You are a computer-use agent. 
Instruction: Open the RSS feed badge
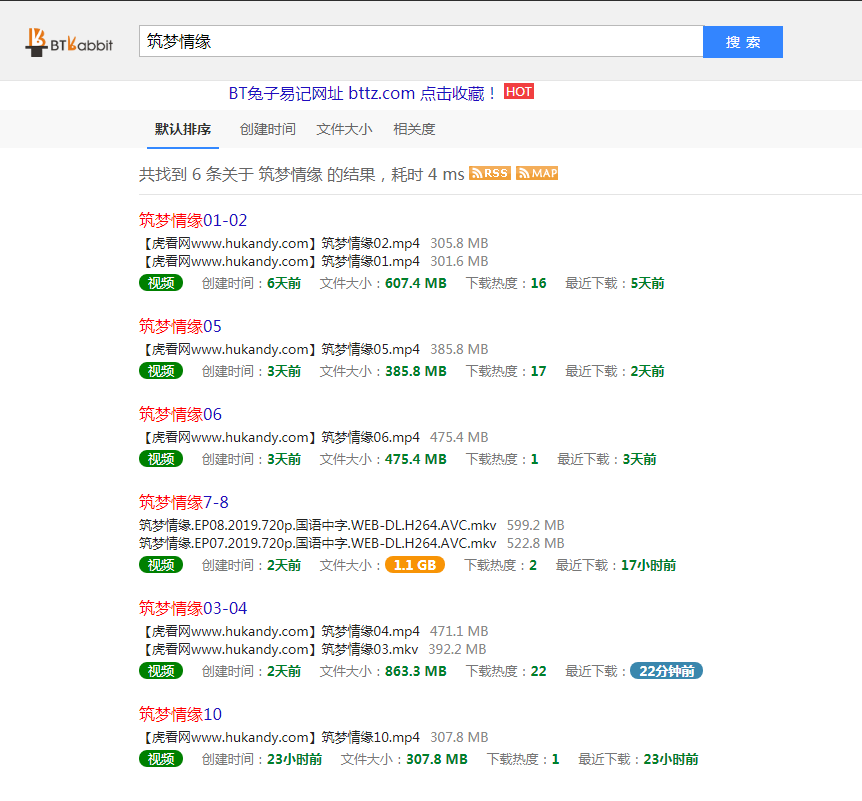489,173
